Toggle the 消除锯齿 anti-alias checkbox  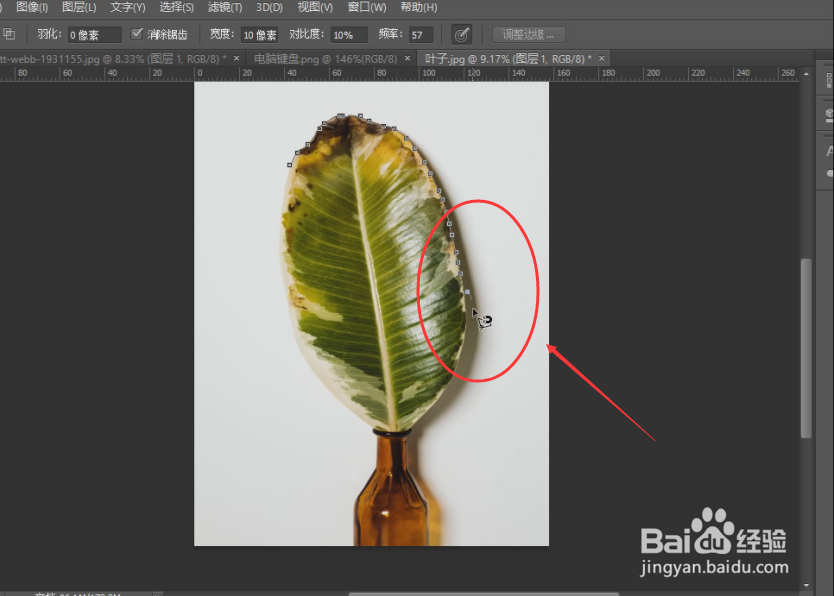click(137, 34)
